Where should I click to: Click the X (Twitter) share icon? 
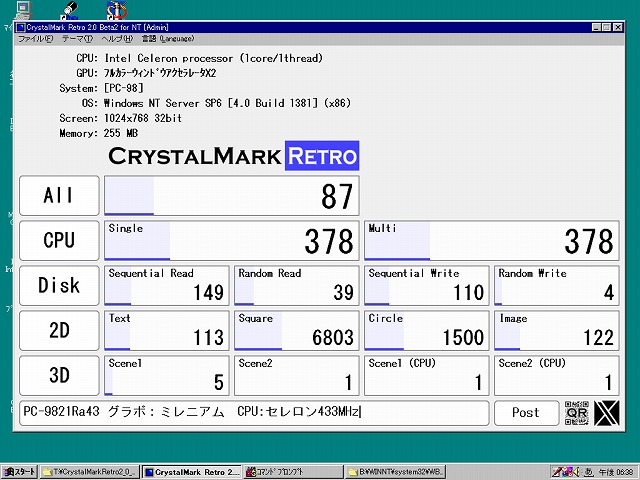coord(607,413)
